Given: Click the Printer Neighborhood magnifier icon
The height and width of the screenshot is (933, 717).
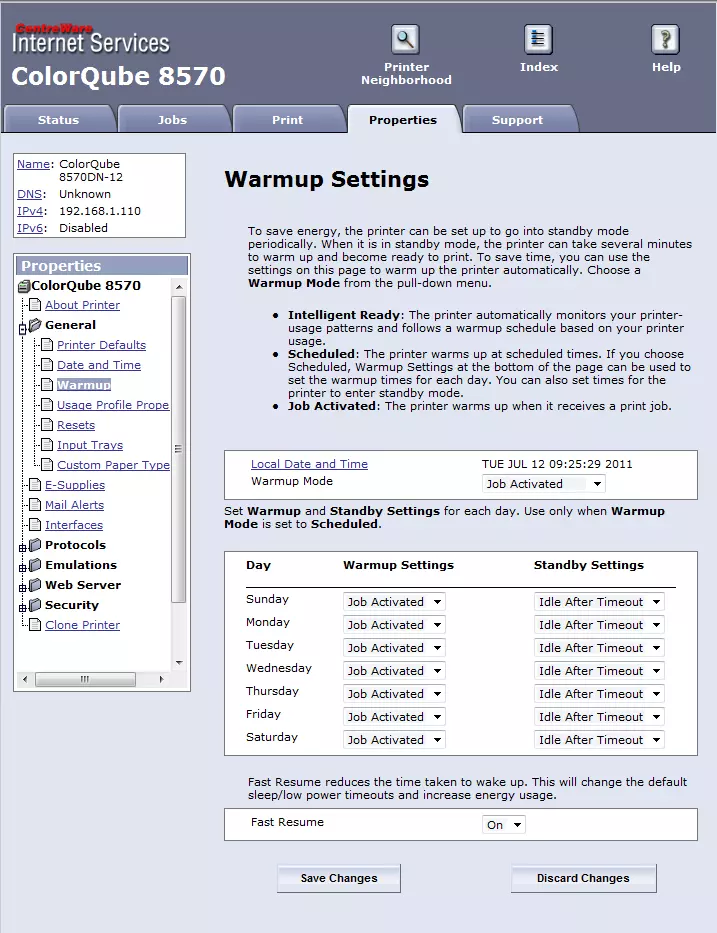Looking at the screenshot, I should [x=405, y=40].
